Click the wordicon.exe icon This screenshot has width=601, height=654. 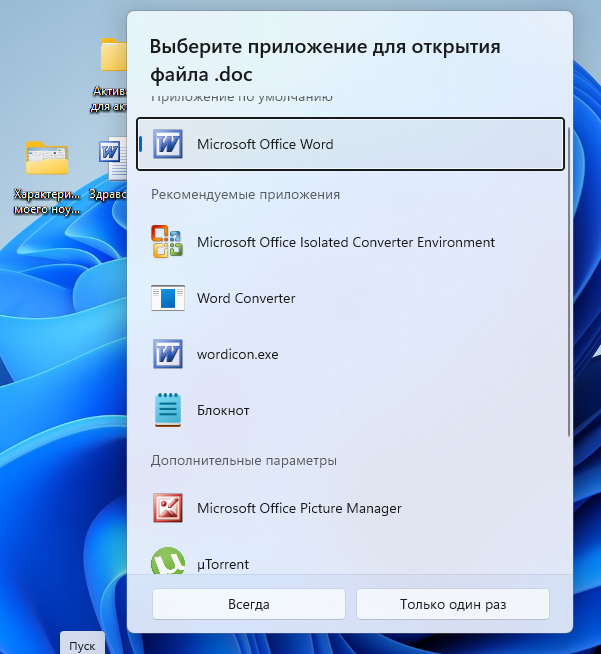point(168,354)
